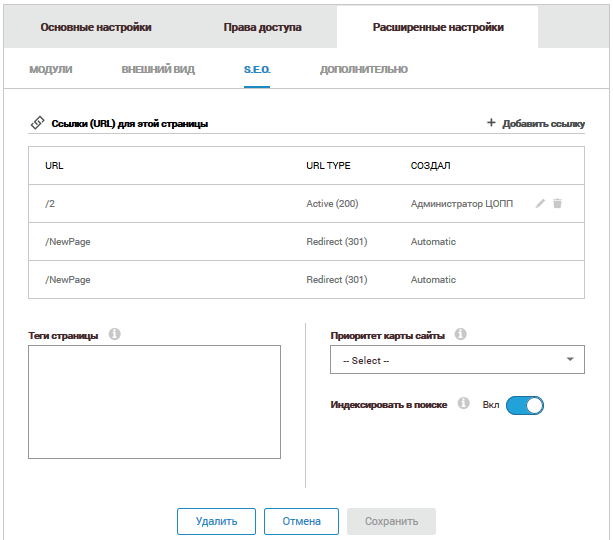Open the ВНЕШНИЙ ВИД sub-tab

pos(158,70)
